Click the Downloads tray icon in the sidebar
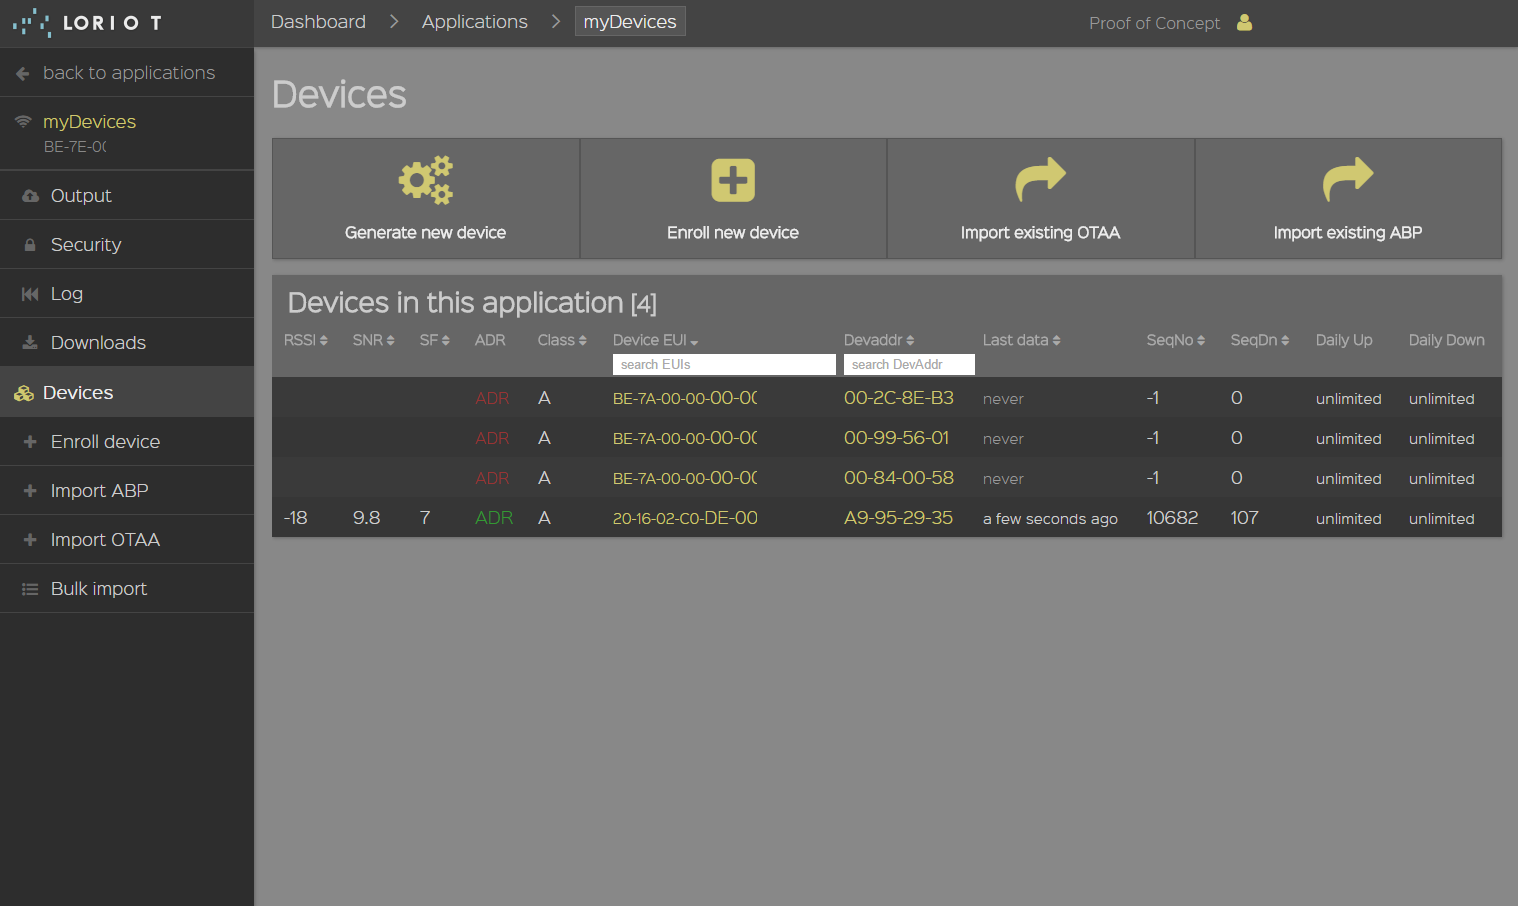Screen dimensions: 1518x906 pos(30,343)
